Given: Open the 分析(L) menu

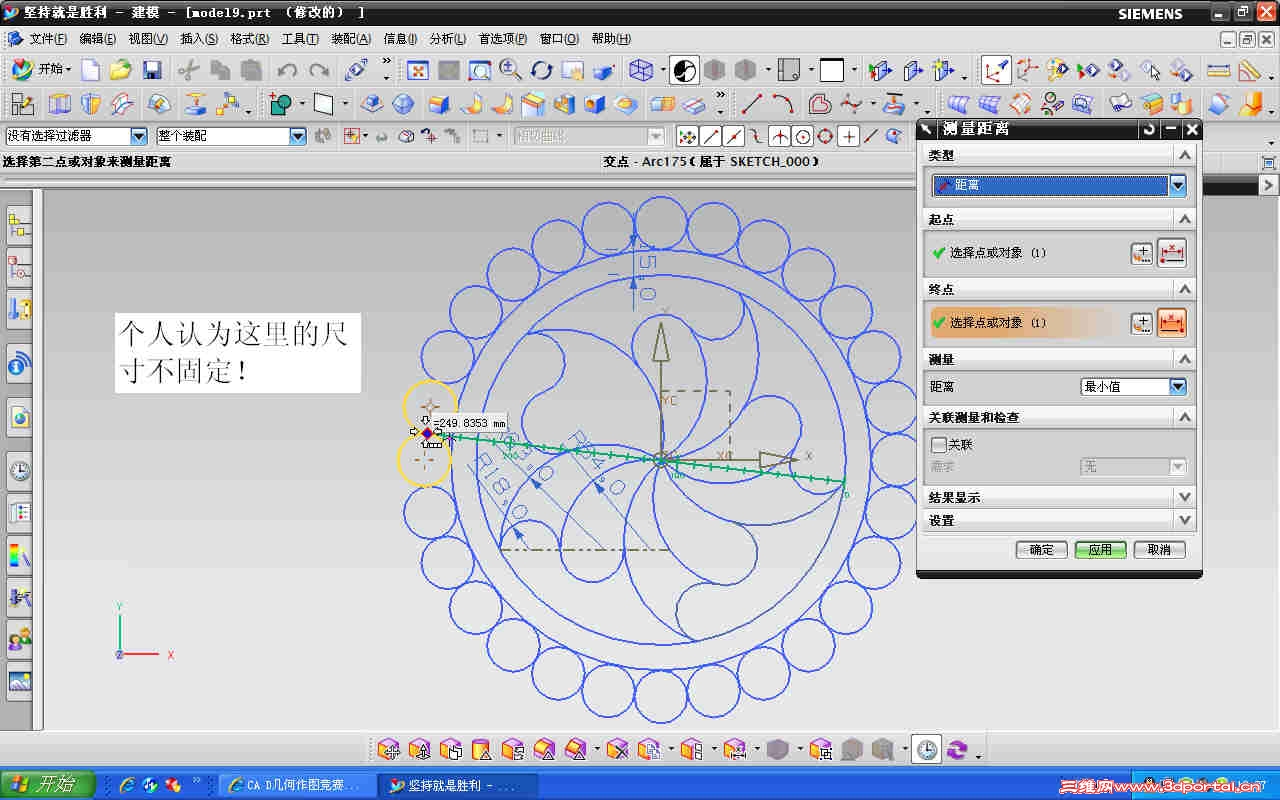Looking at the screenshot, I should pyautogui.click(x=448, y=39).
